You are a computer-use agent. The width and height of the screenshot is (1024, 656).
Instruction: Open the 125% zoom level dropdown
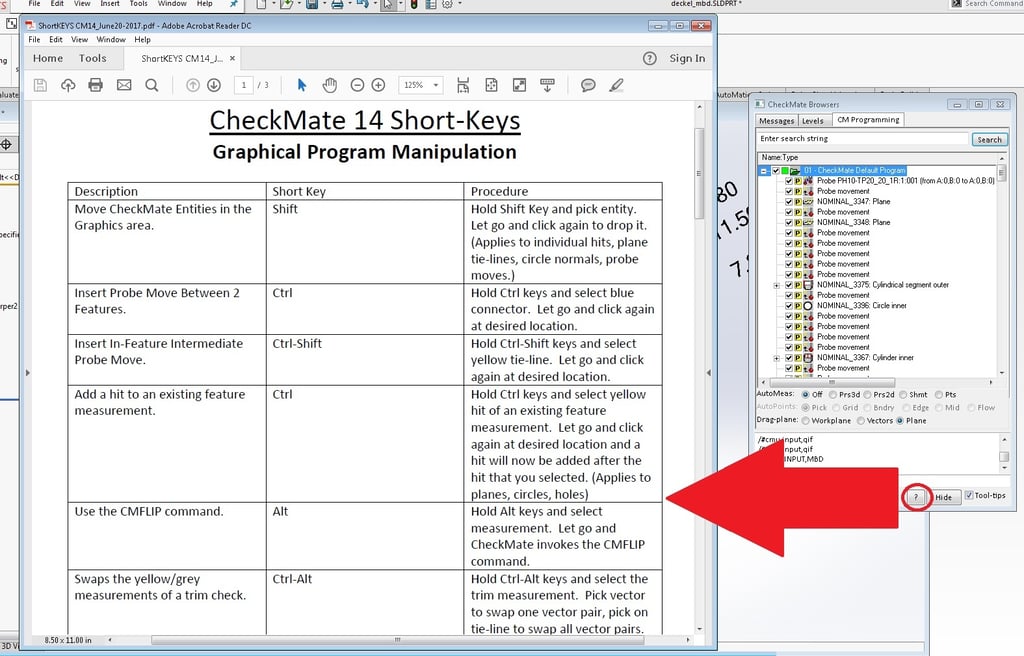[x=421, y=85]
